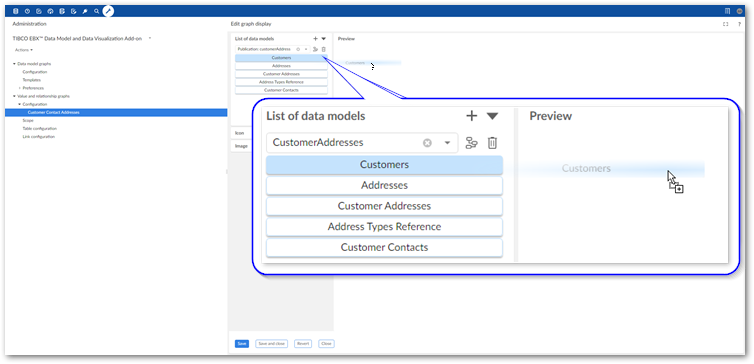Open the Link configuration tree item

click(x=38, y=137)
